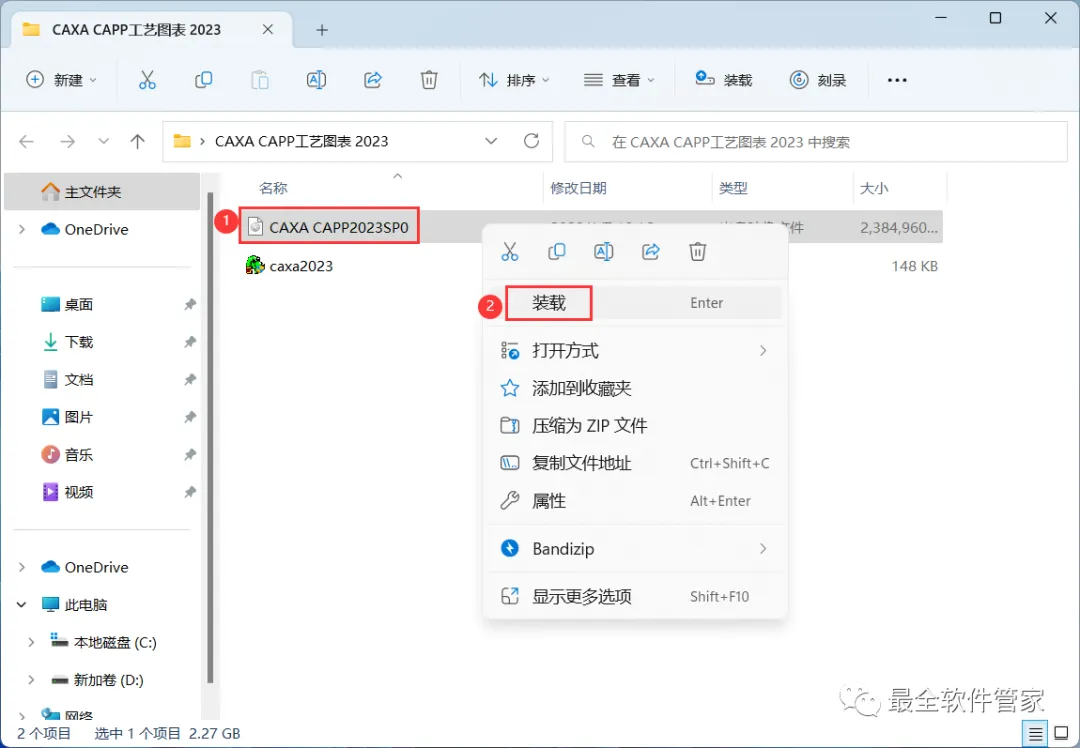Click the toolbar 装载 mount button
Viewport: 1080px width, 748px height.
723,80
